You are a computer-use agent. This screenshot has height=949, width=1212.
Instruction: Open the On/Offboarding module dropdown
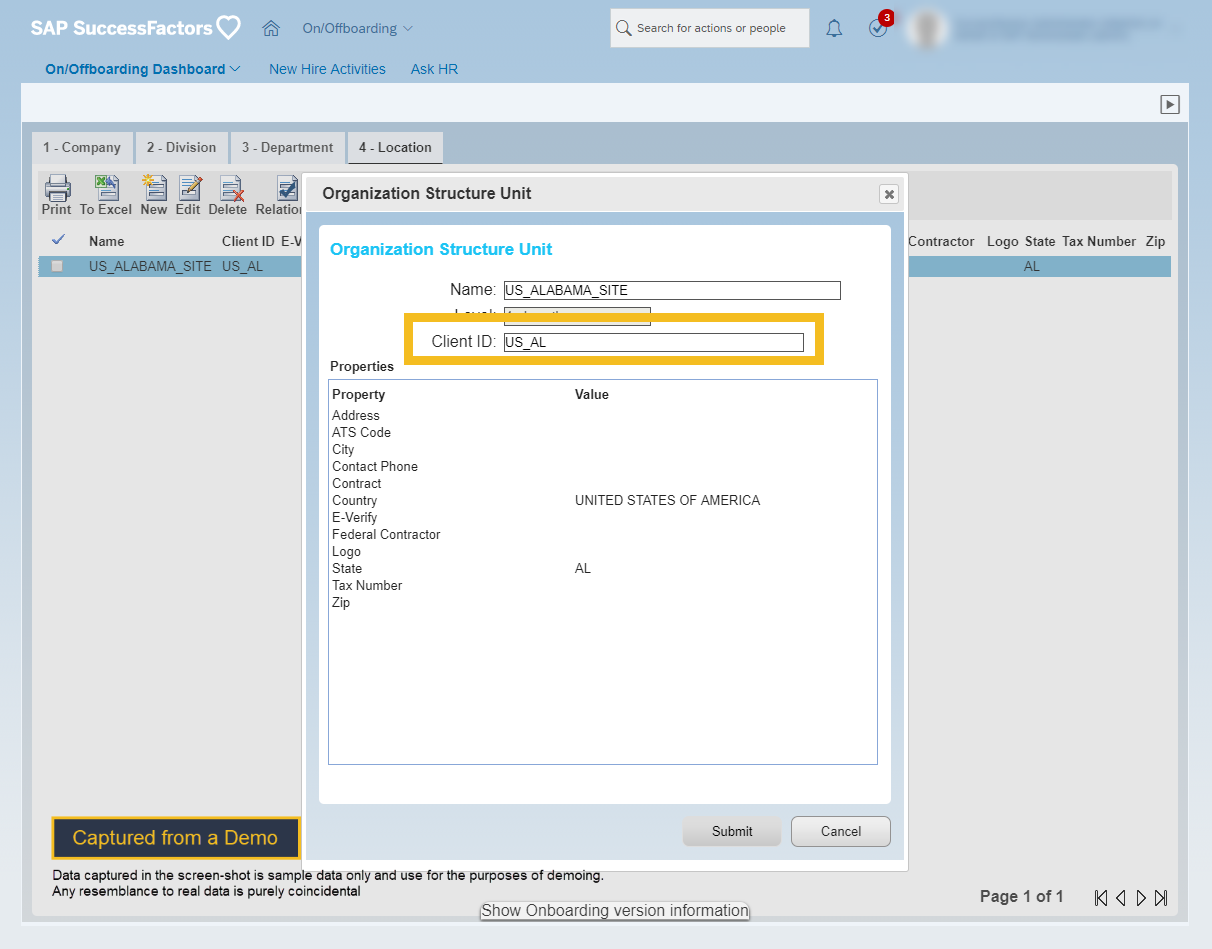tap(358, 28)
